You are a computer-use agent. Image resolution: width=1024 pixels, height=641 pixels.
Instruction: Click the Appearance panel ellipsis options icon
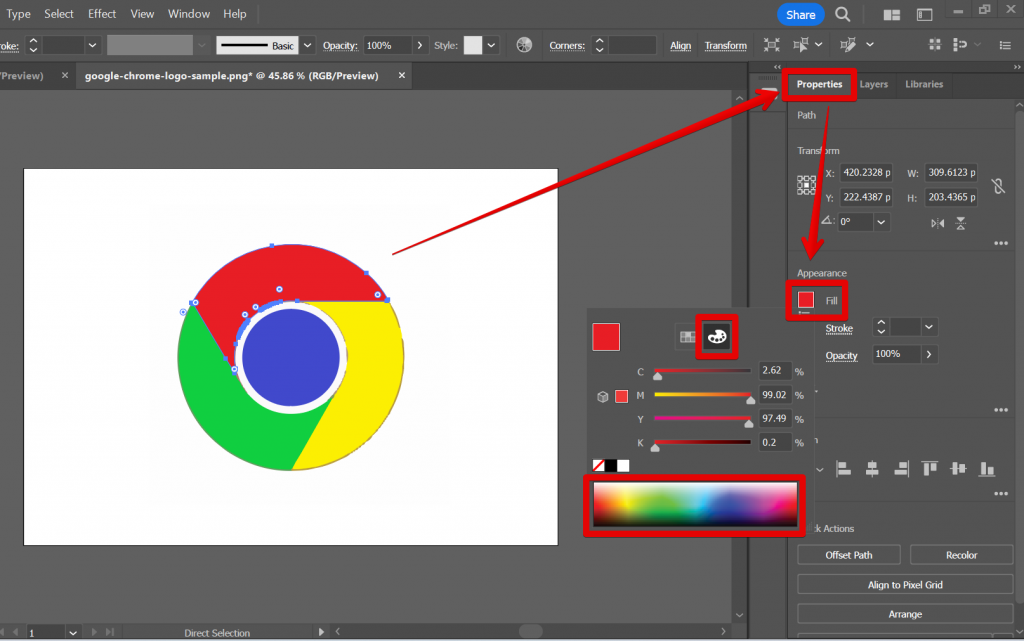coord(1001,410)
